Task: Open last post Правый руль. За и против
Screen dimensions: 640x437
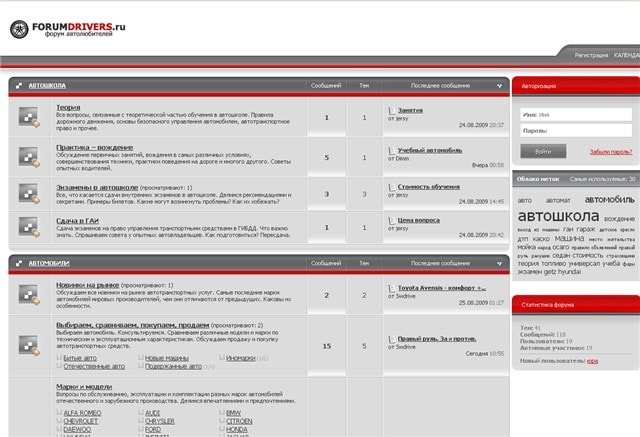Action: (x=437, y=339)
